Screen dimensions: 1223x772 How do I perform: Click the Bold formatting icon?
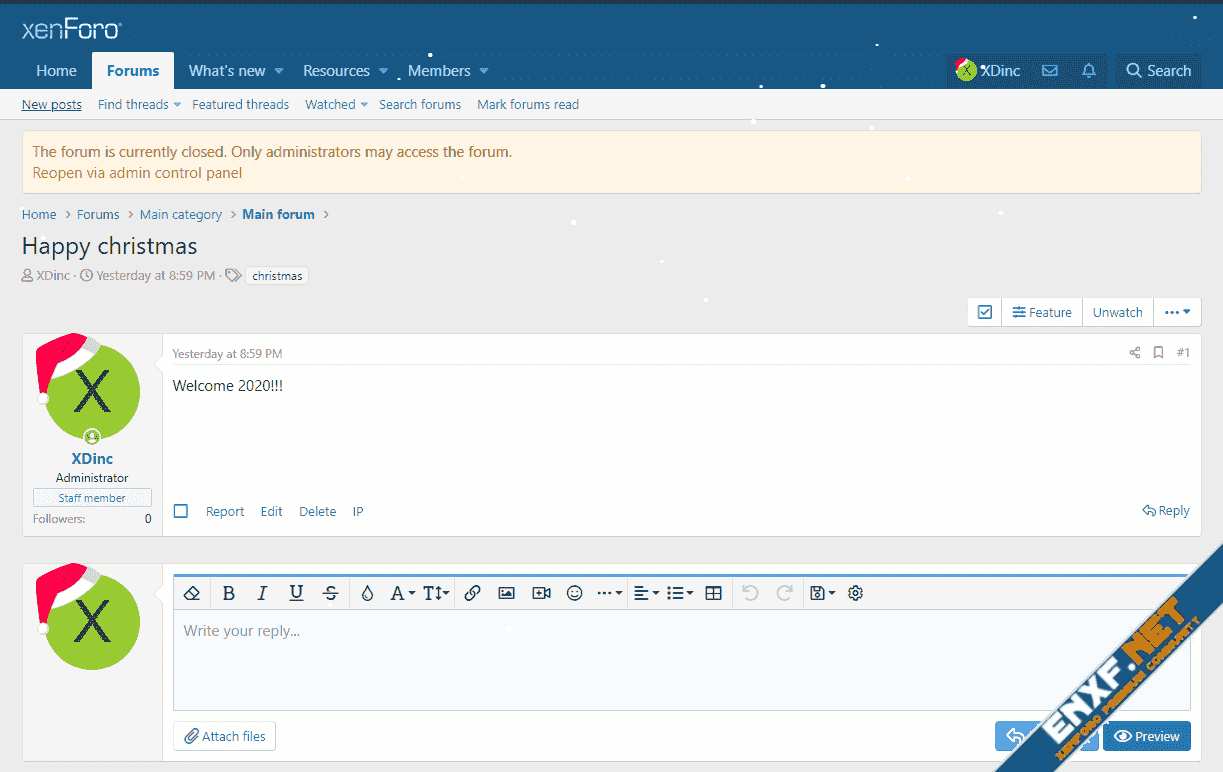(229, 593)
